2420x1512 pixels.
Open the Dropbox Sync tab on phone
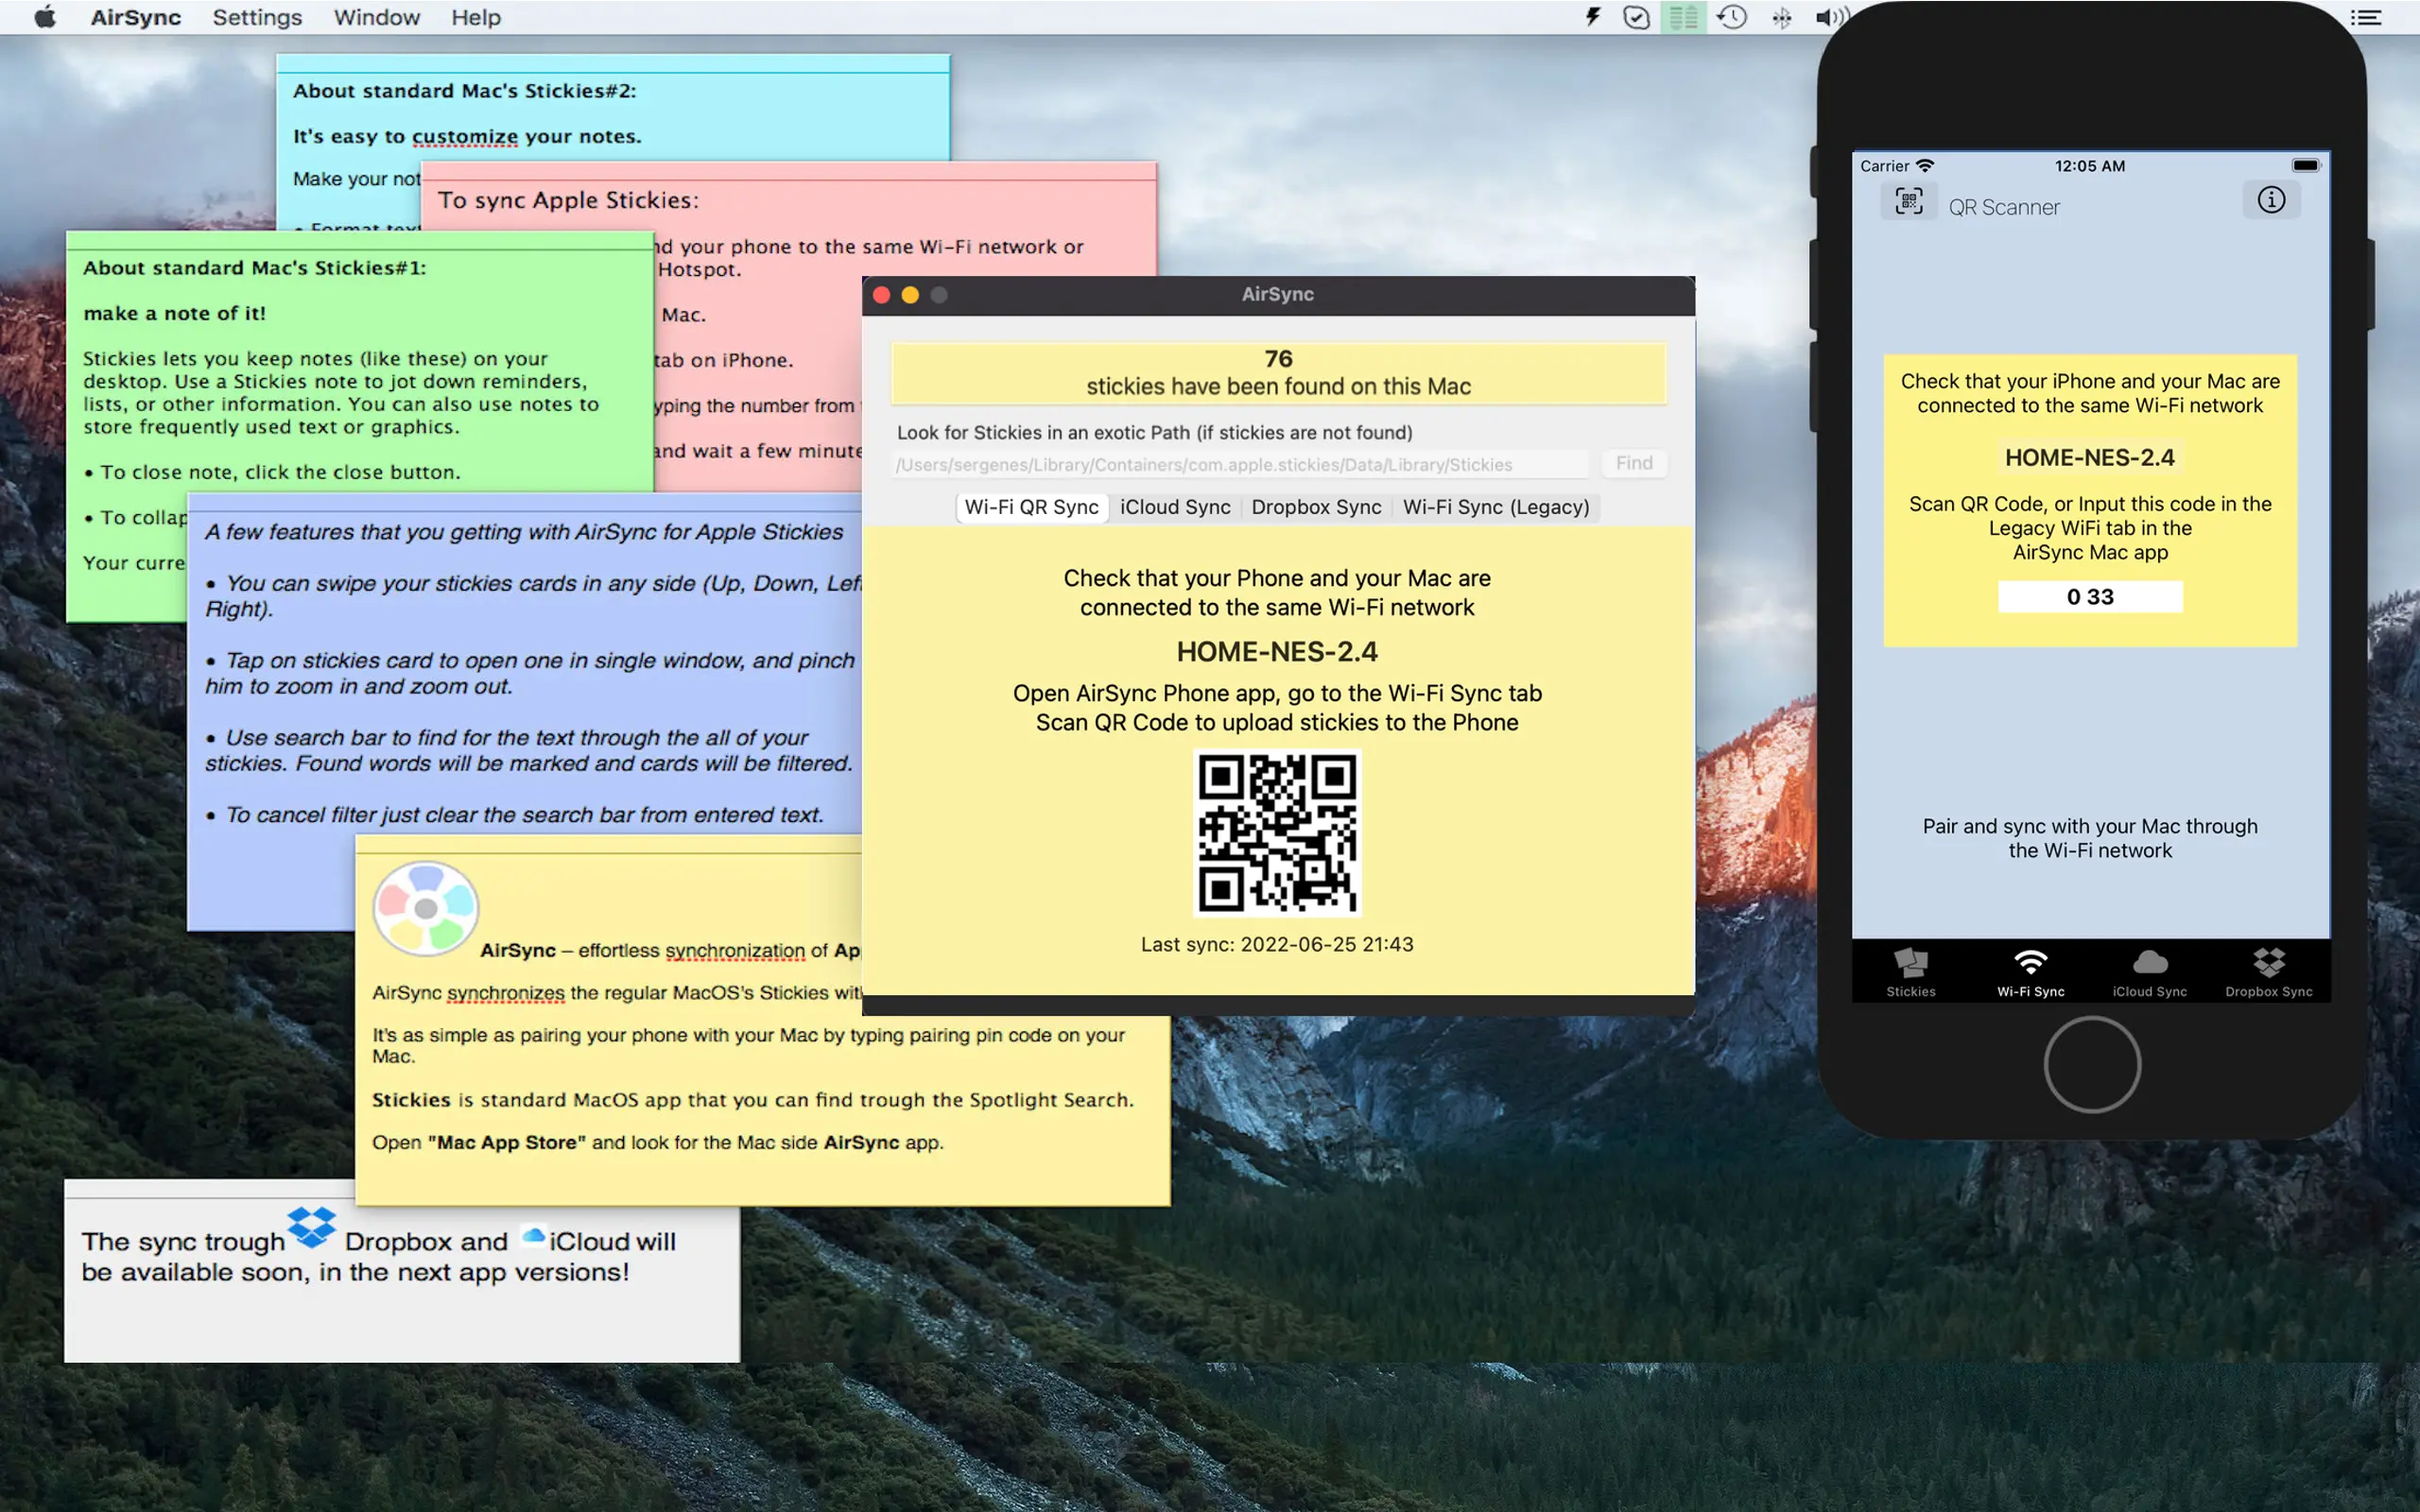(2269, 973)
